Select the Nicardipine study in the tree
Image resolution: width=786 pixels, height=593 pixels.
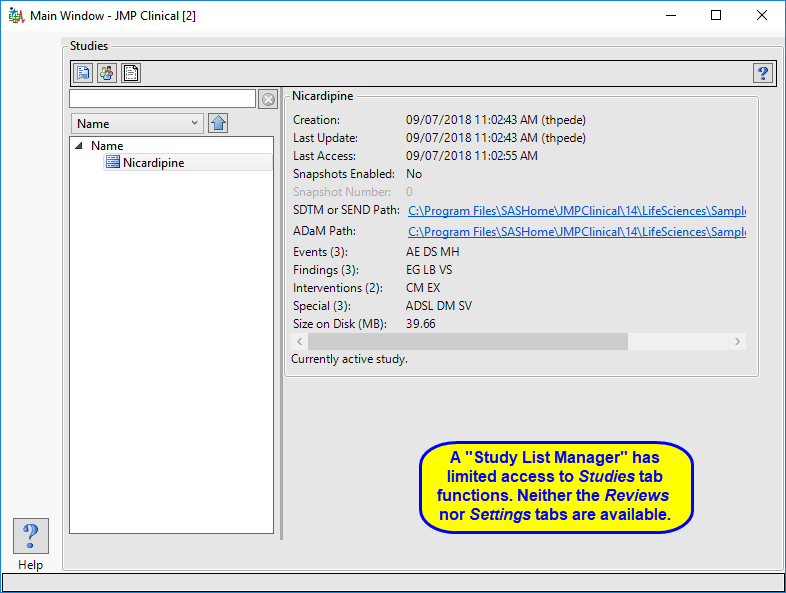(188, 162)
